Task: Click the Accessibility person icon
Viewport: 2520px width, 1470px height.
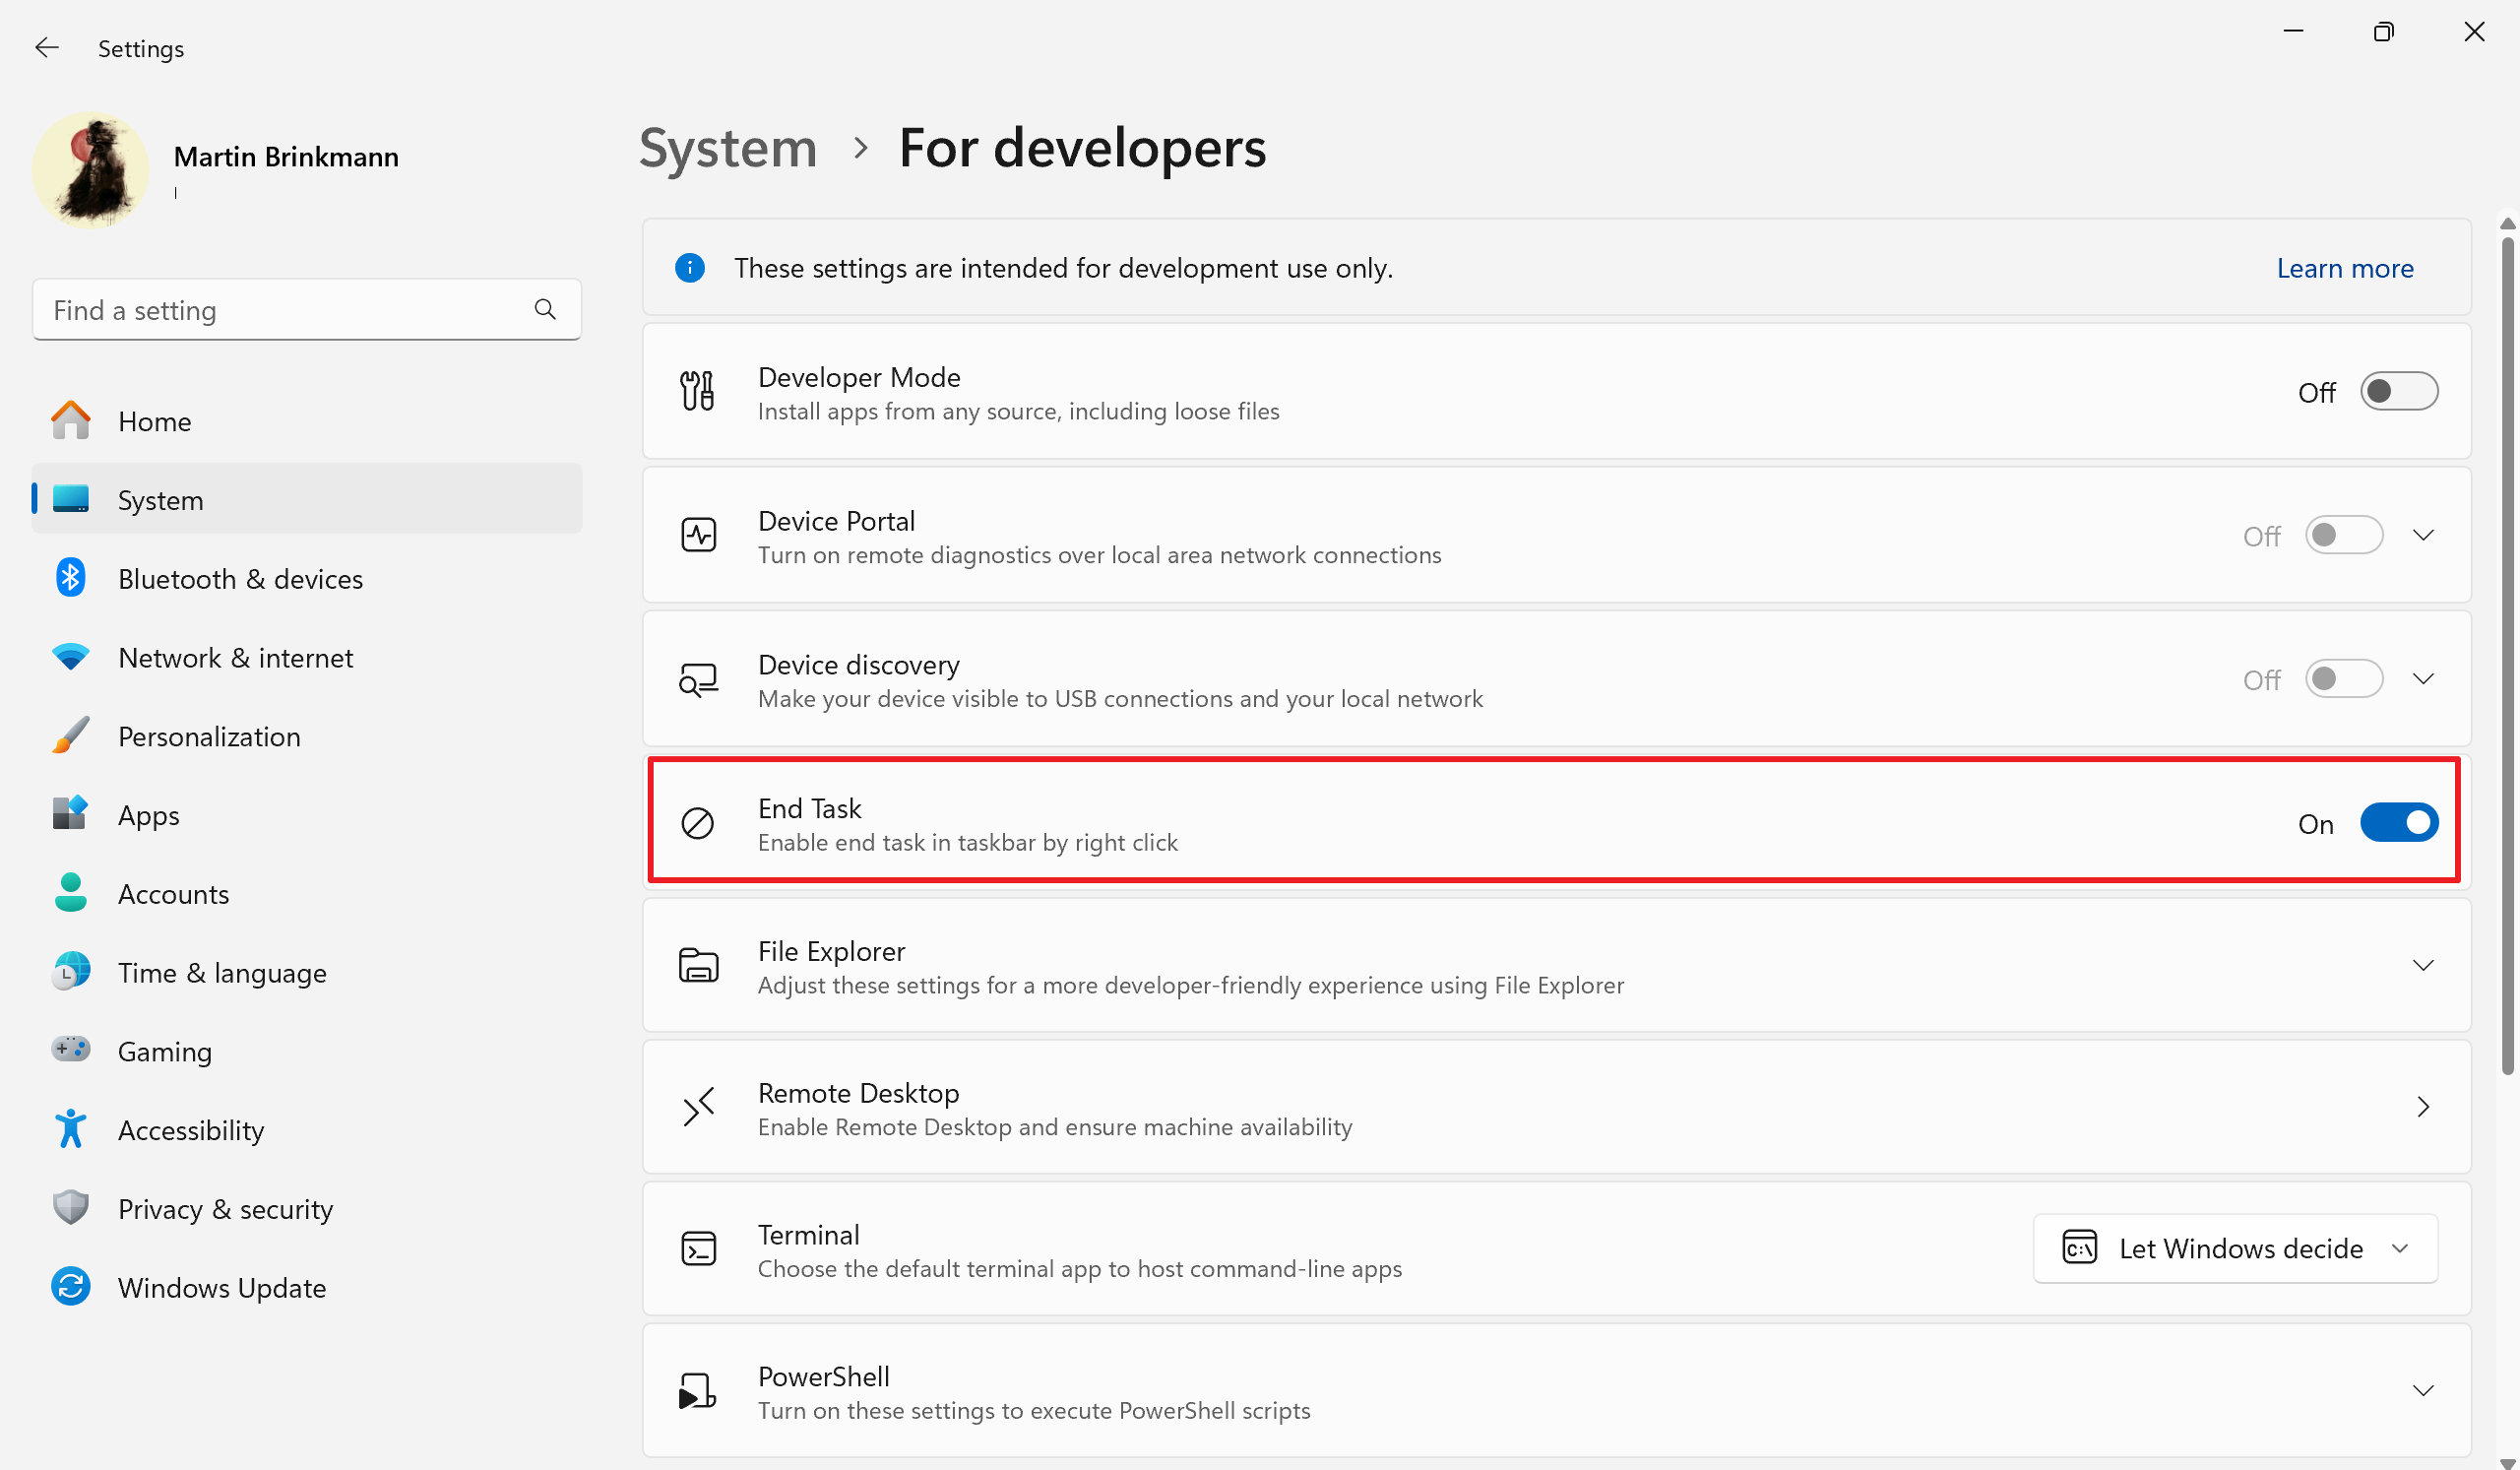Action: 70,1129
